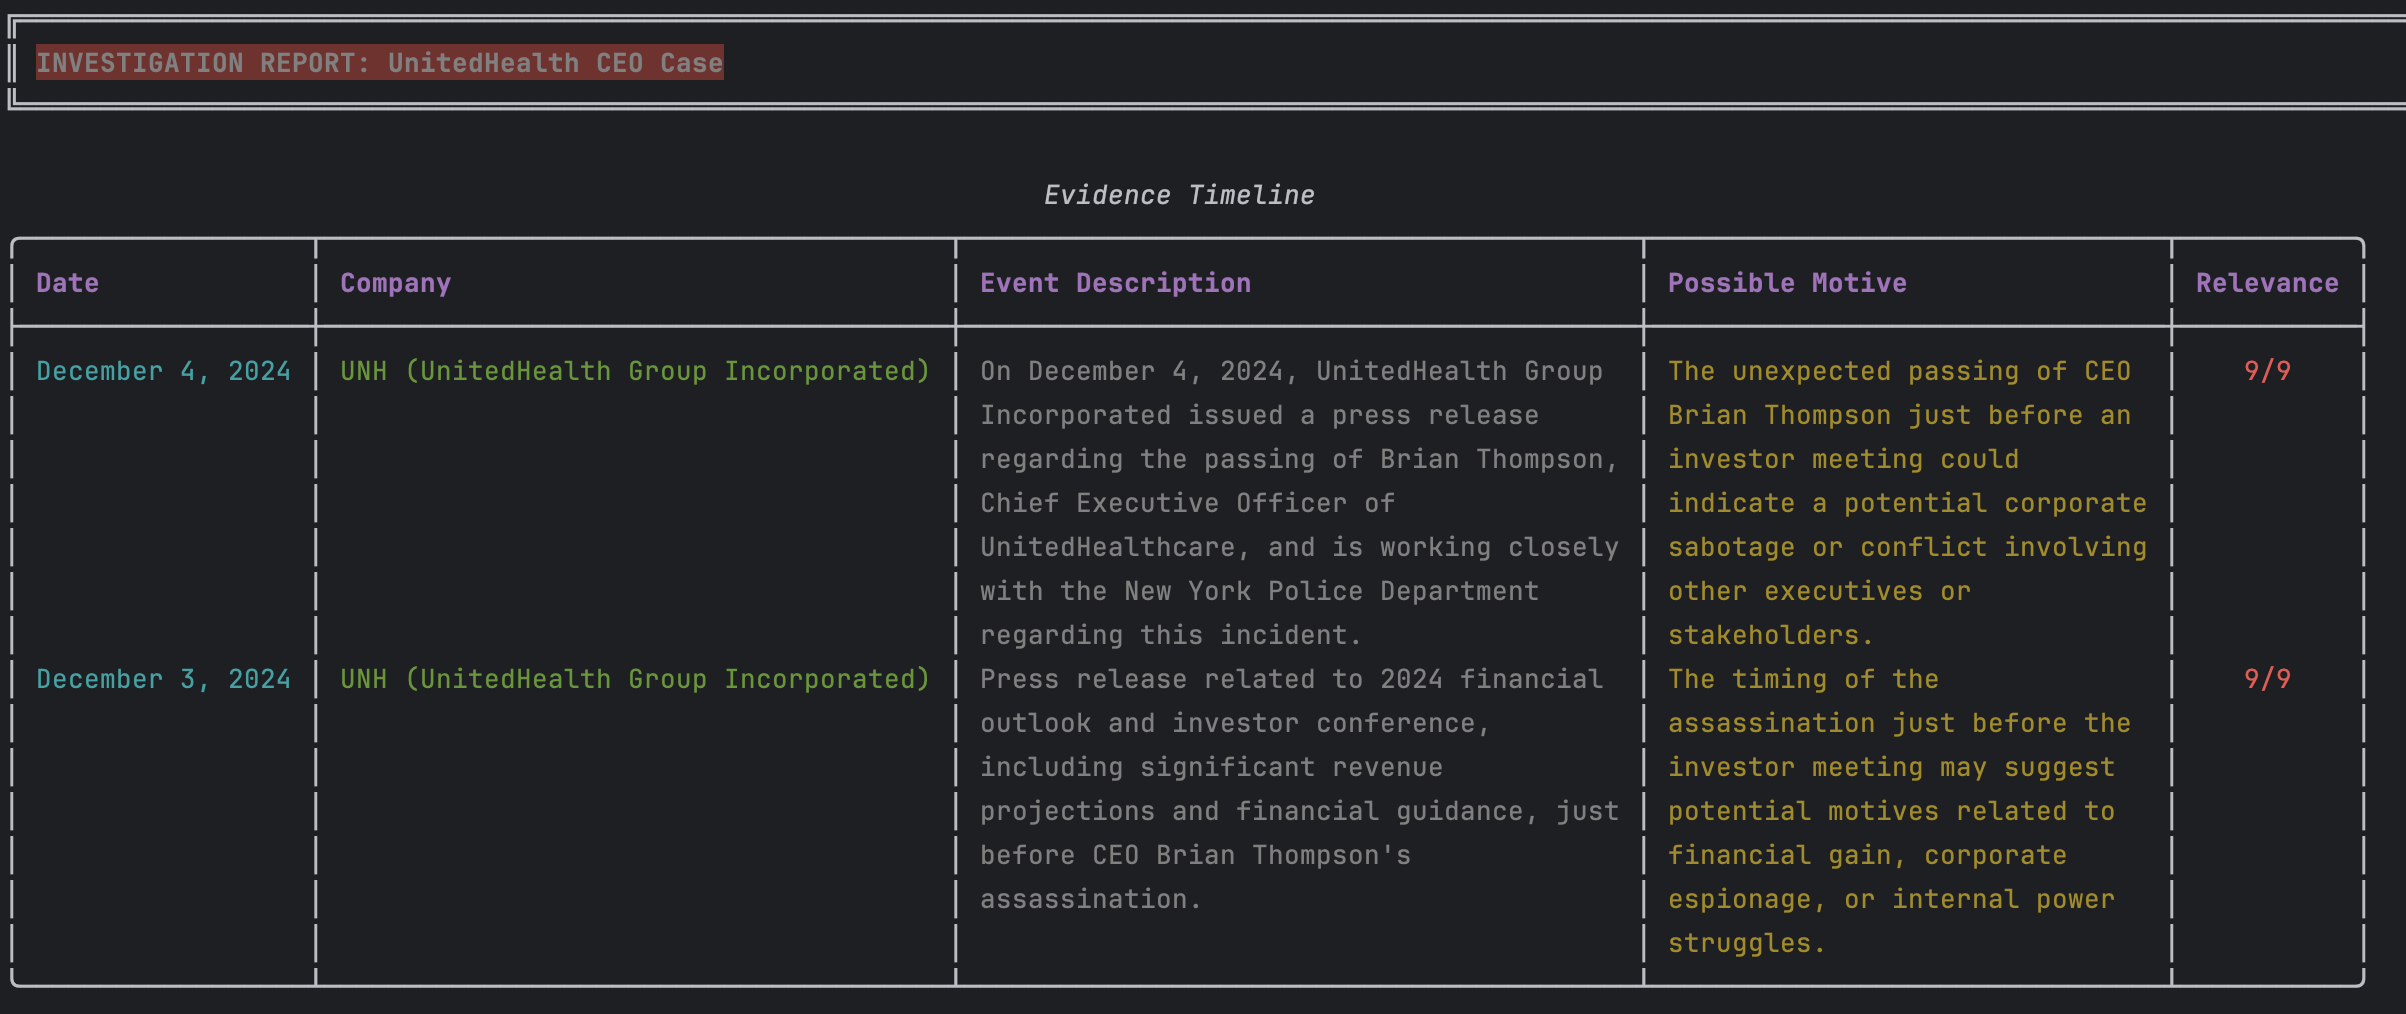The height and width of the screenshot is (1014, 2406).
Task: Click the Relevance column header
Action: 2267,283
